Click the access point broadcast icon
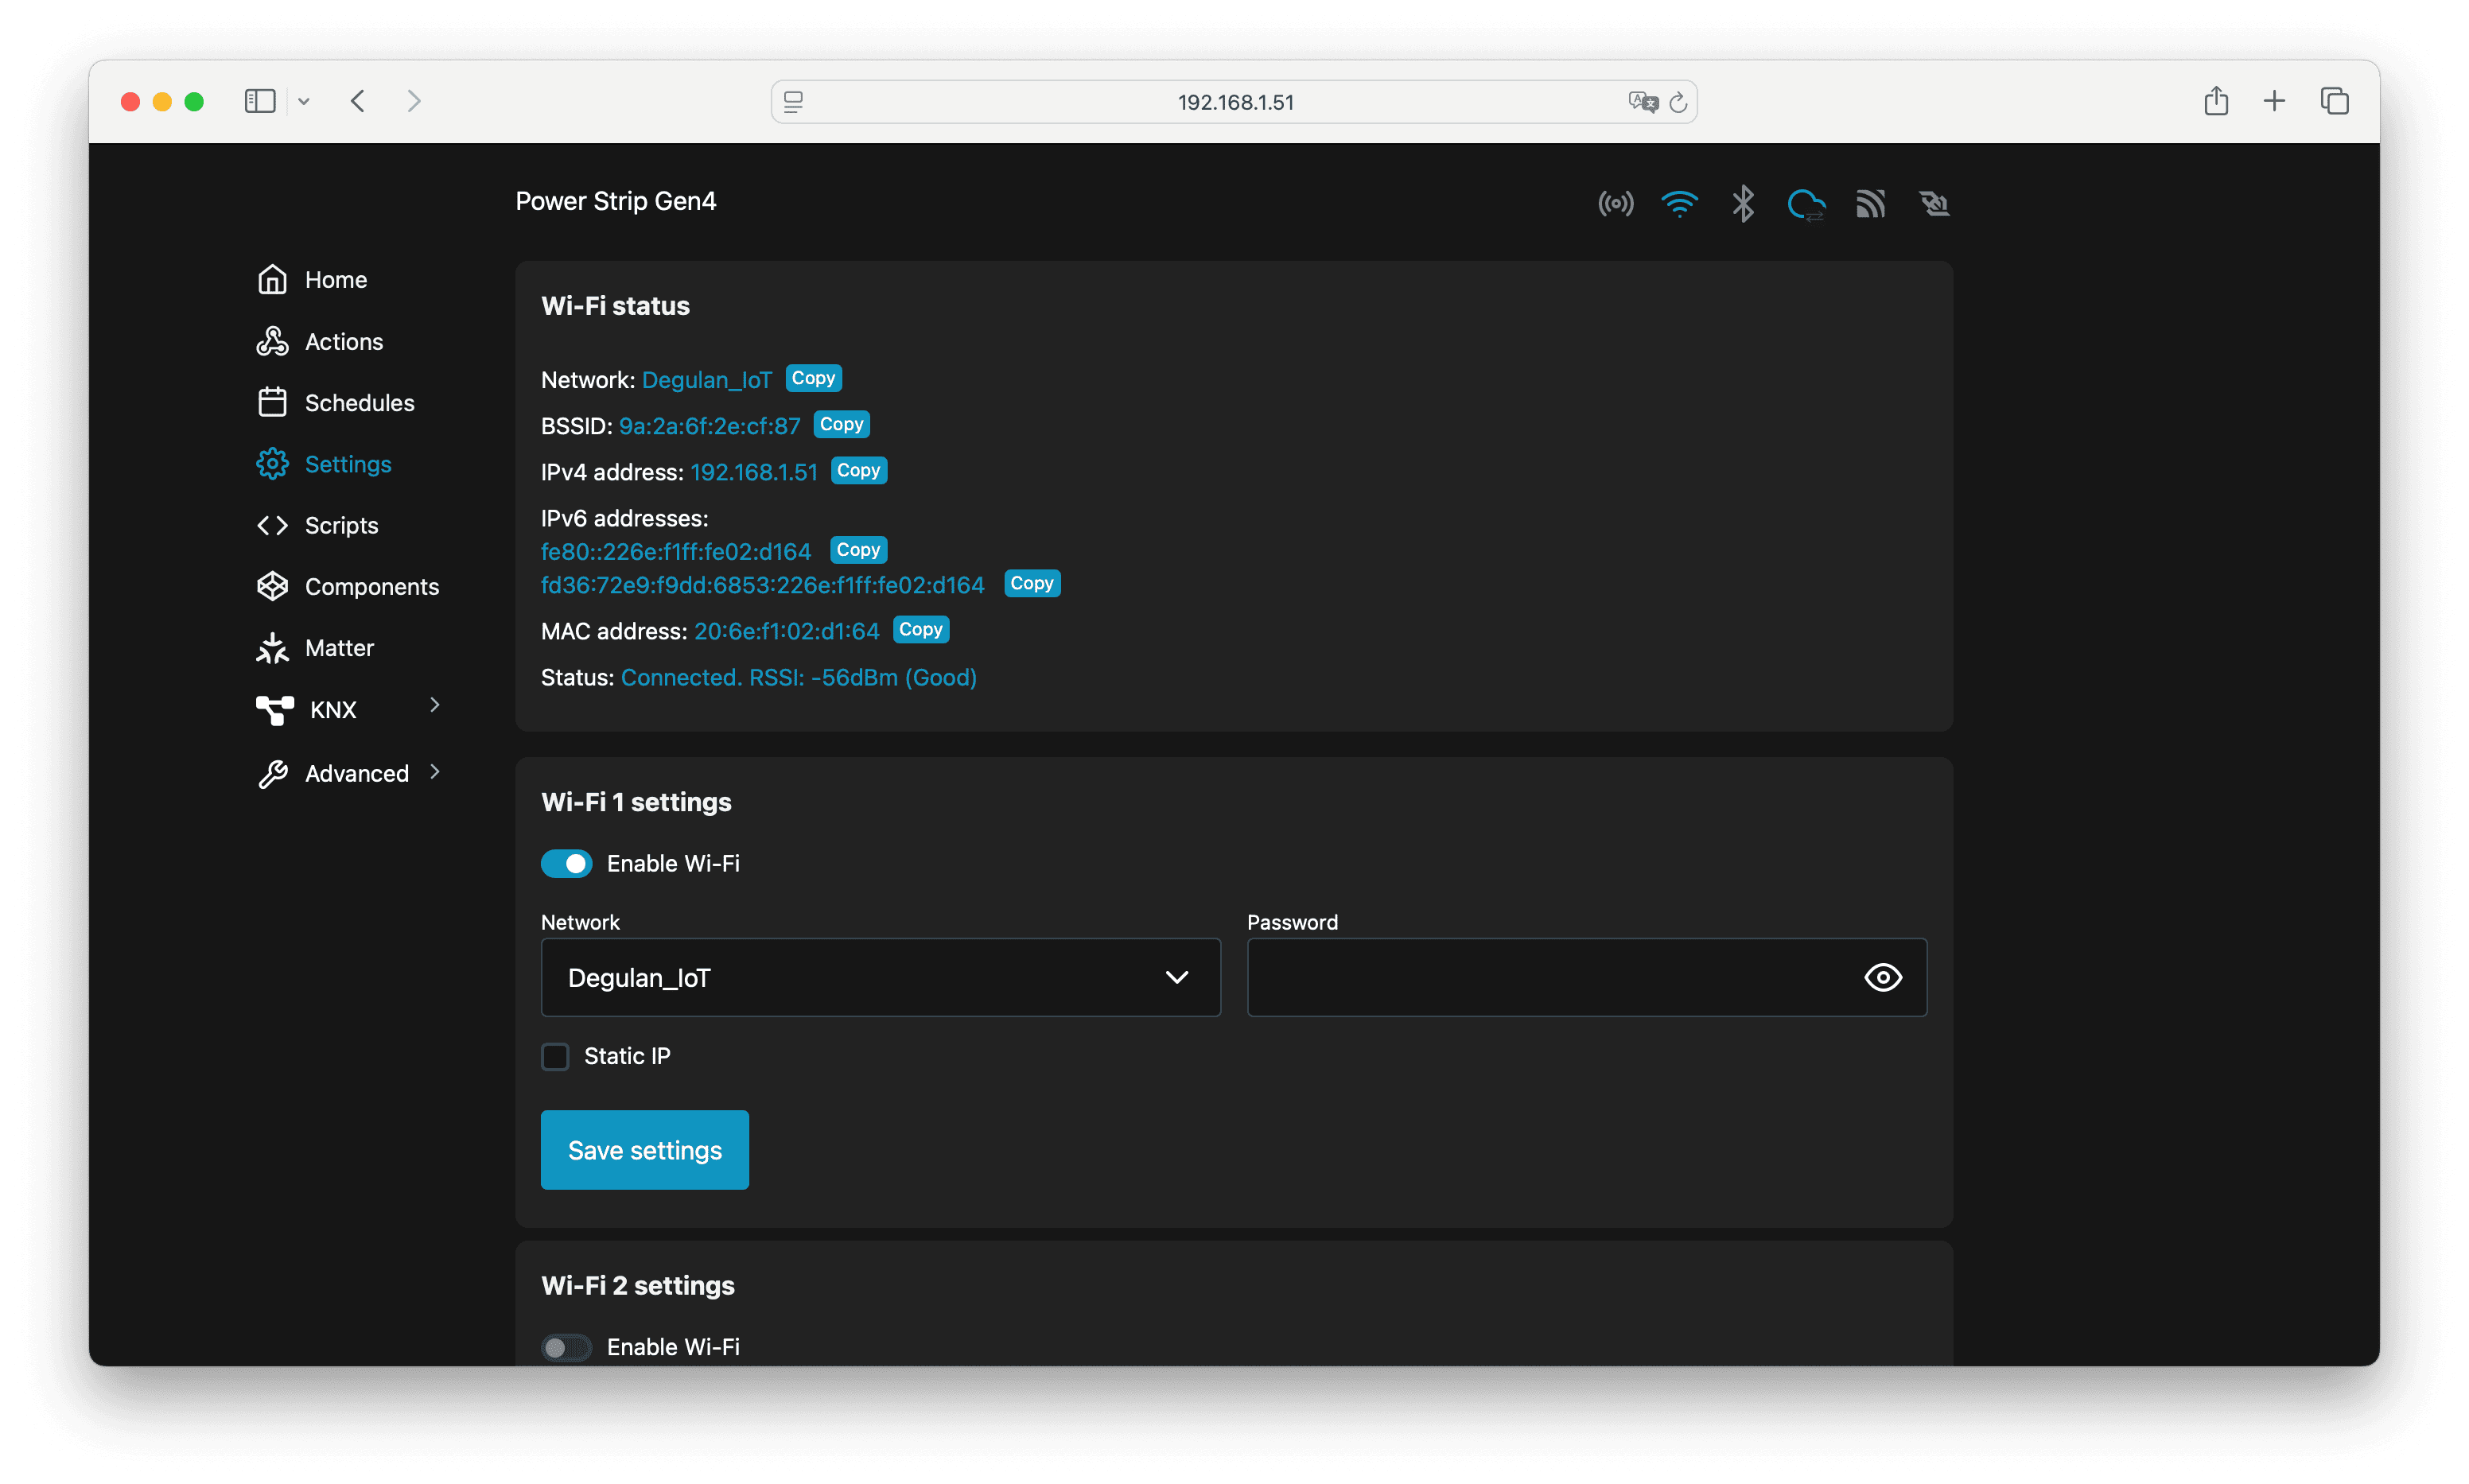The image size is (2469, 1484). click(1615, 204)
